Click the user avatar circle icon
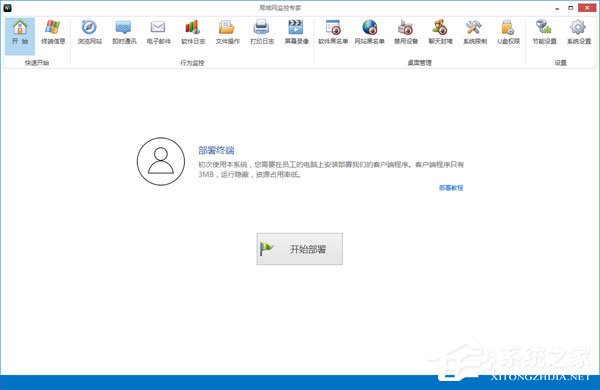600x390 pixels. click(x=161, y=162)
